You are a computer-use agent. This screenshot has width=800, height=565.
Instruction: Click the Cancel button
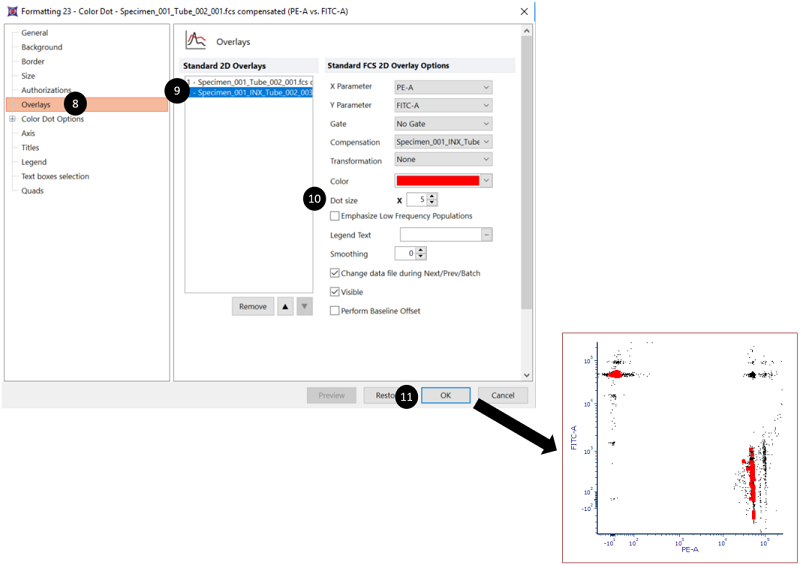[x=503, y=395]
